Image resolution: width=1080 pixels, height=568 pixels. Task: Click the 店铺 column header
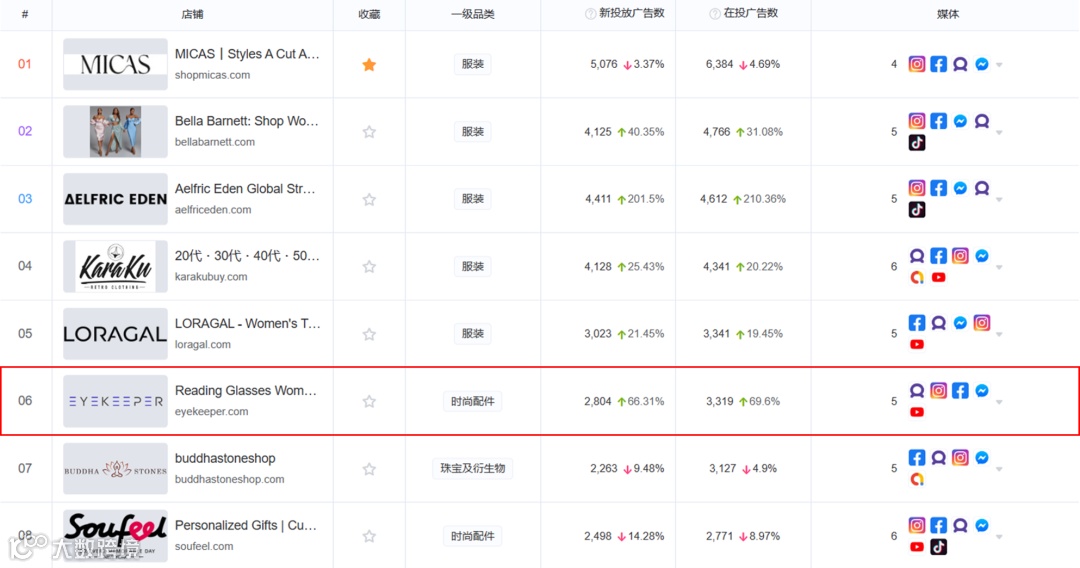click(x=192, y=14)
